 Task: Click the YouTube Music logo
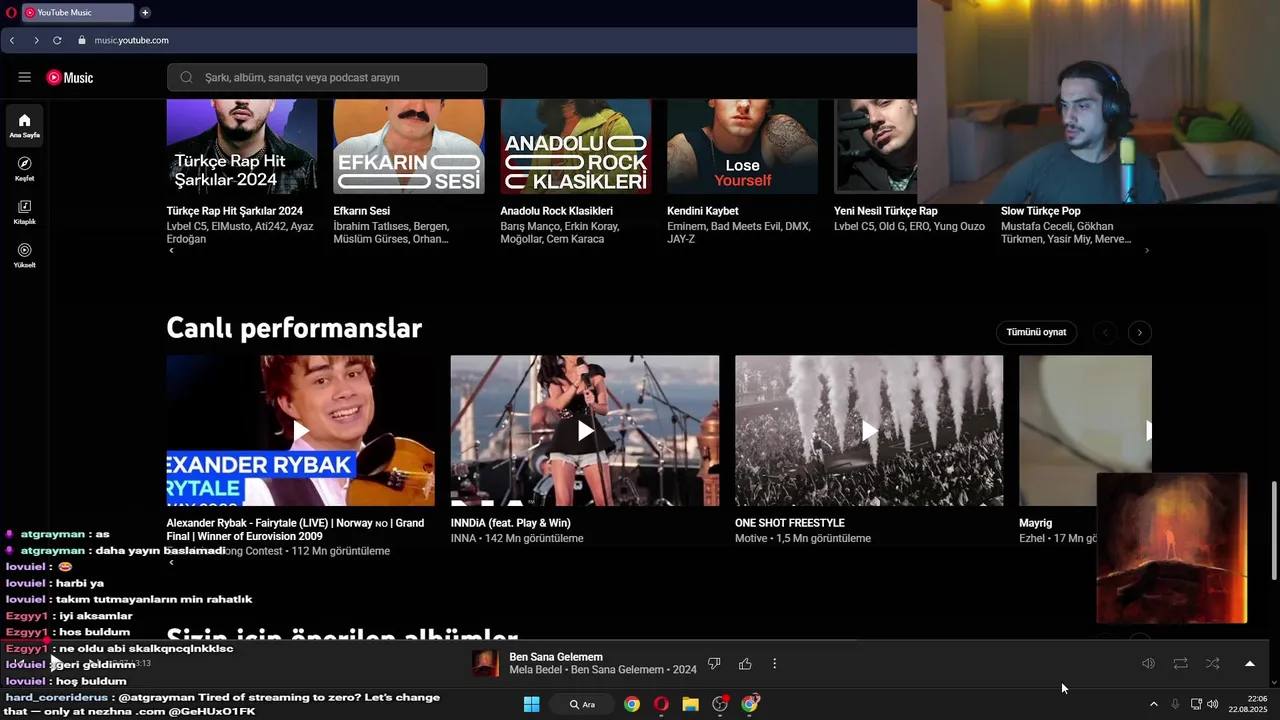70,77
